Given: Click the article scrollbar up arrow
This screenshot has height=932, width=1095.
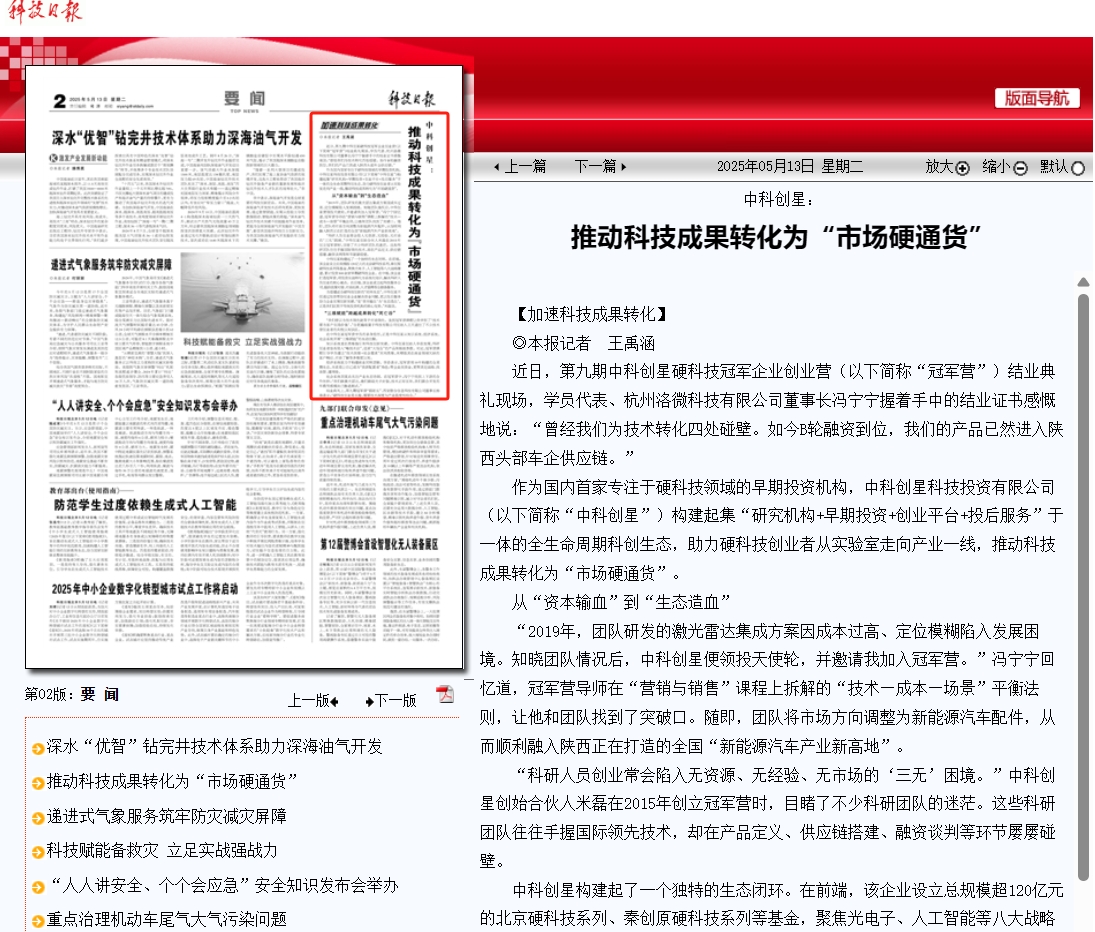Looking at the screenshot, I should click(x=1083, y=282).
